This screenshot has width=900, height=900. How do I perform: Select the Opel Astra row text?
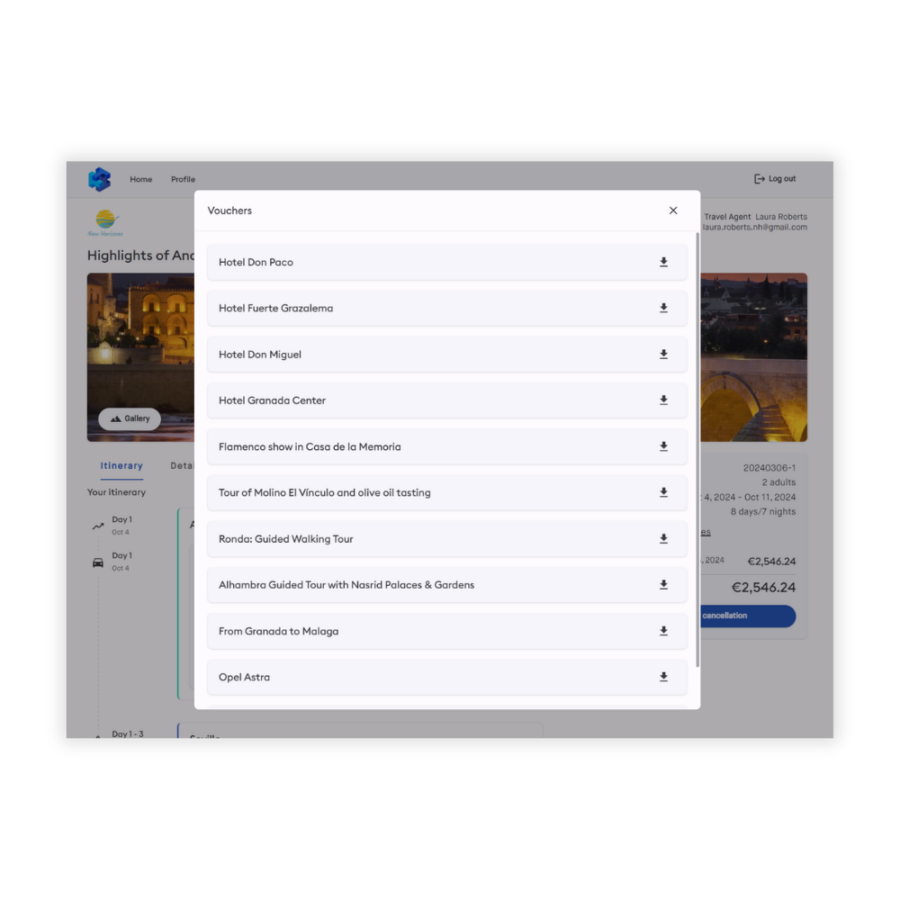244,677
